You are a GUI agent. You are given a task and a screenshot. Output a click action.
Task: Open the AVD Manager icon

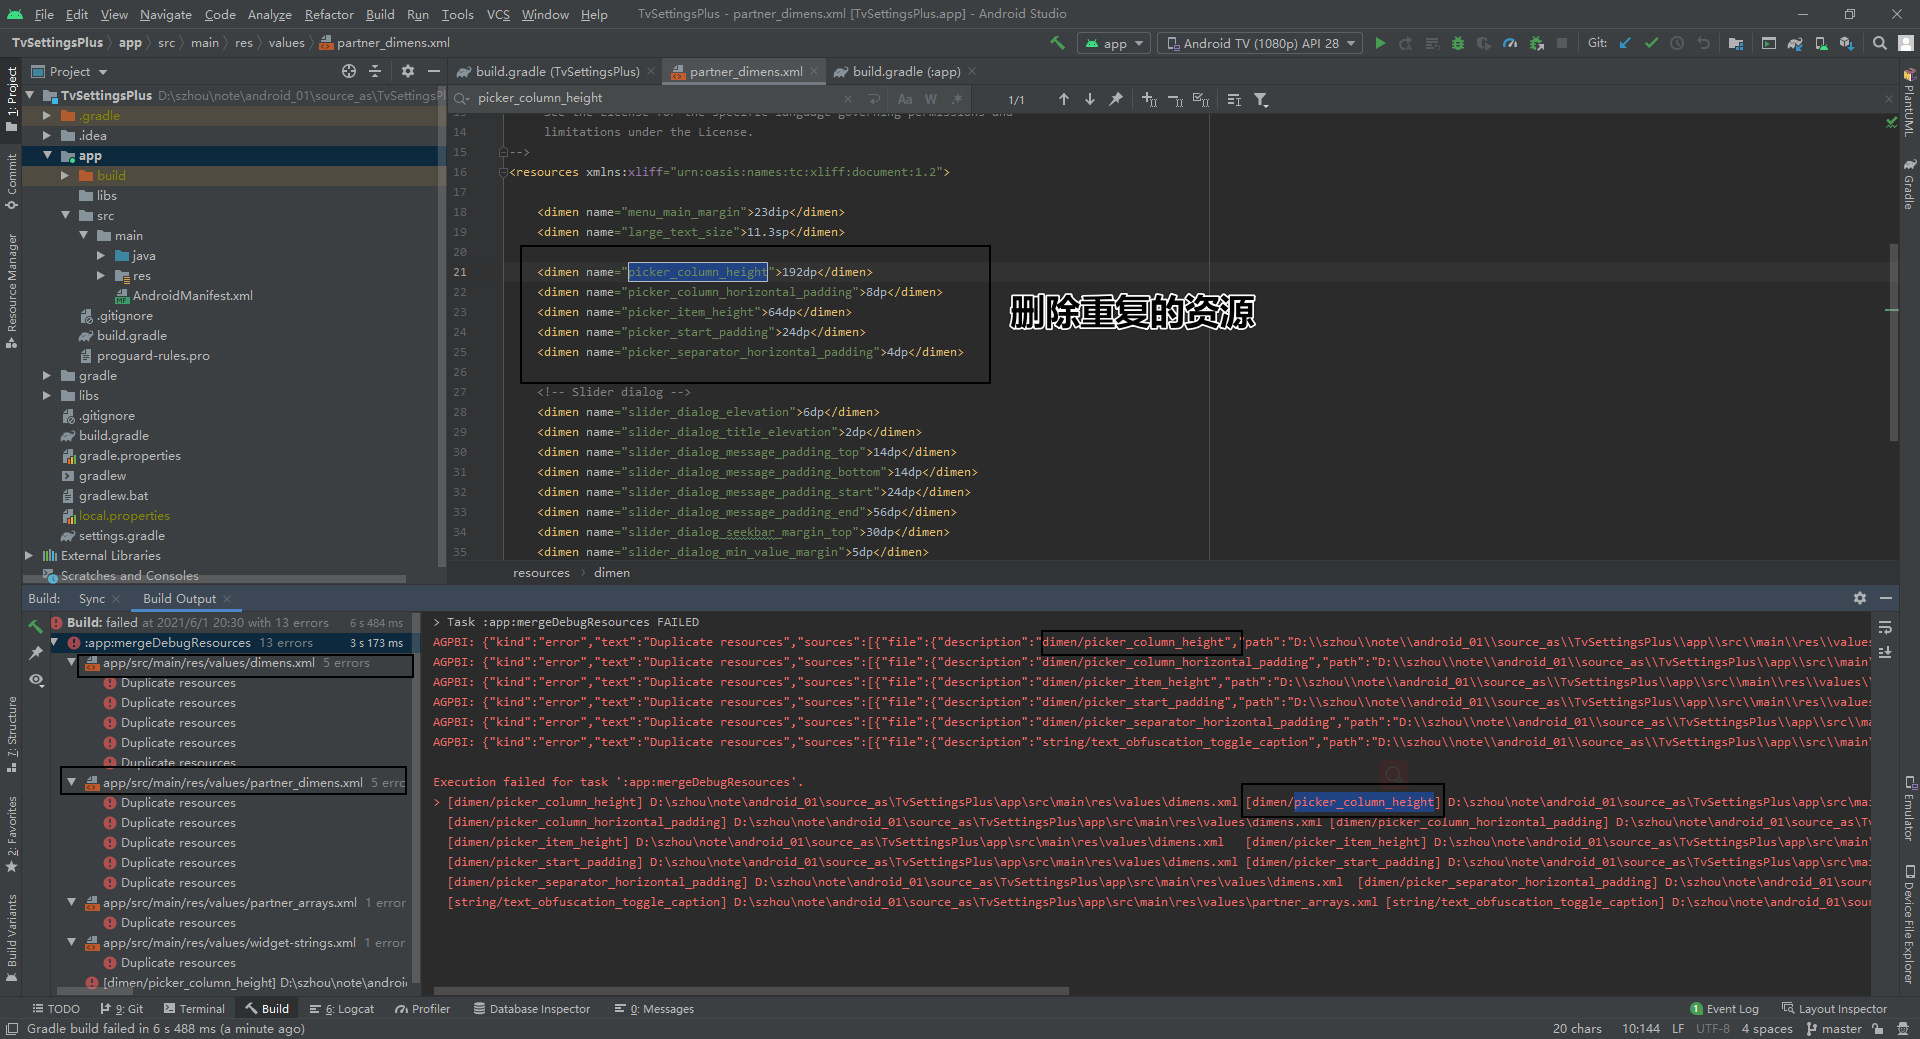pos(1821,43)
